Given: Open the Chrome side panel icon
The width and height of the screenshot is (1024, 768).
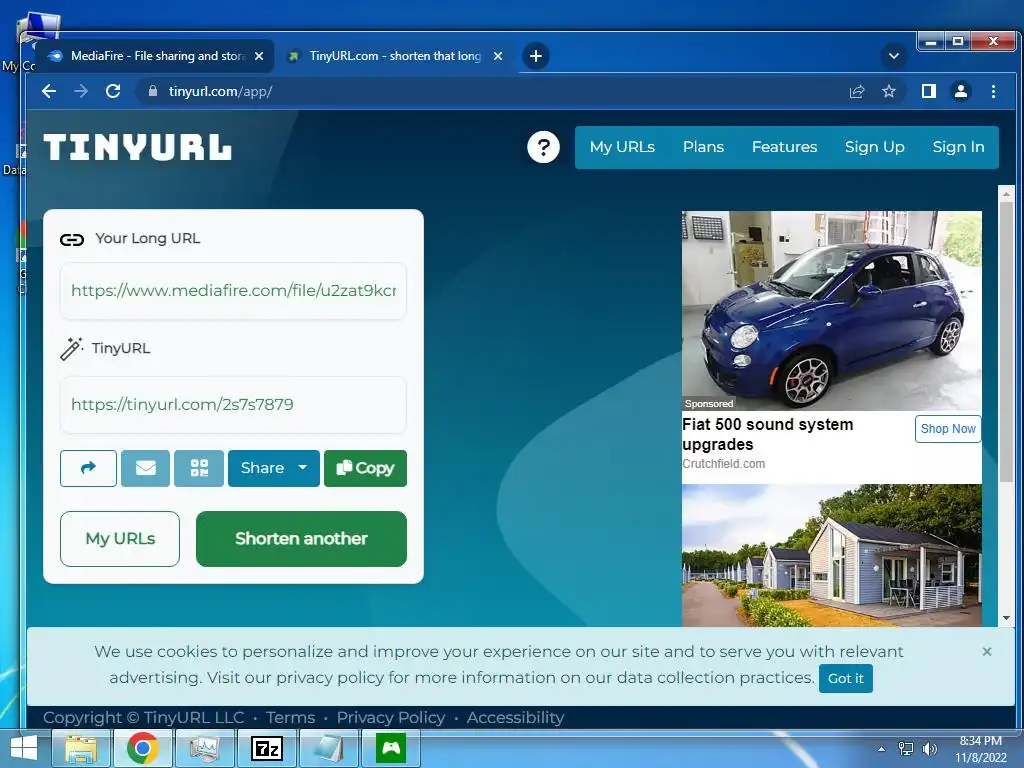Looking at the screenshot, I should (x=929, y=91).
